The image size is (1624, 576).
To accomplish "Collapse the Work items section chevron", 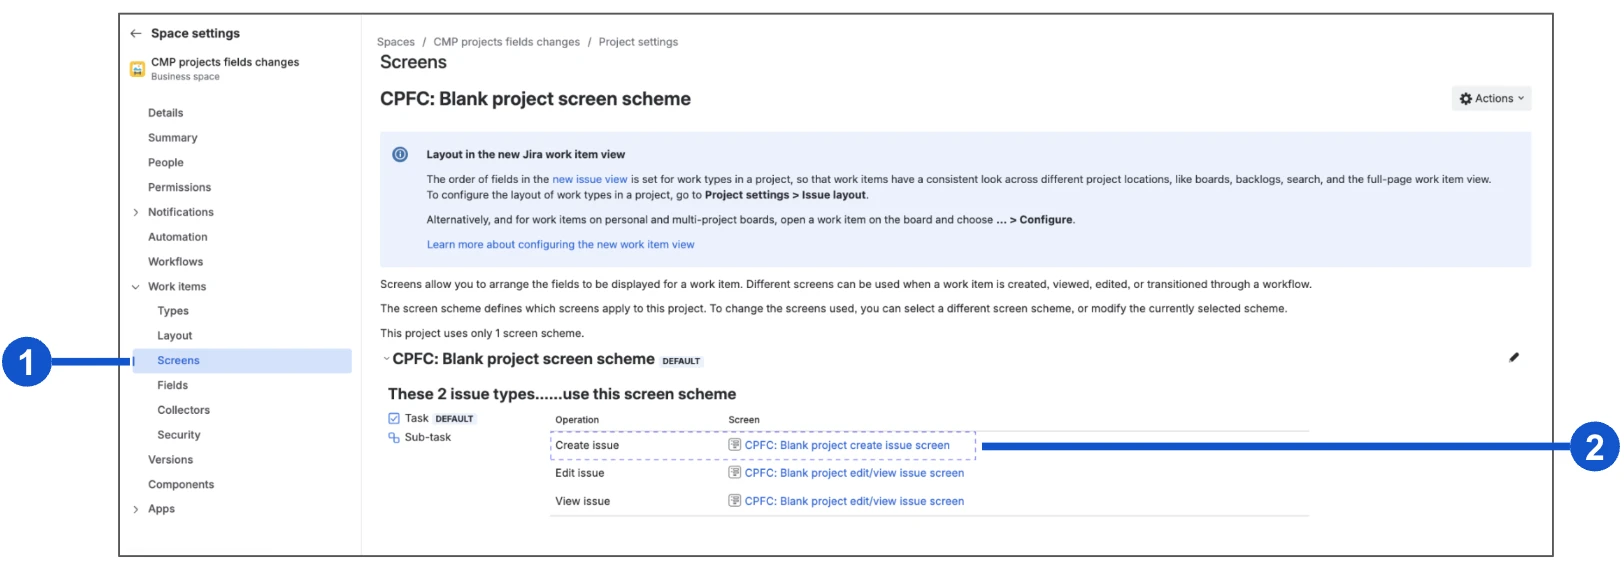I will [136, 287].
